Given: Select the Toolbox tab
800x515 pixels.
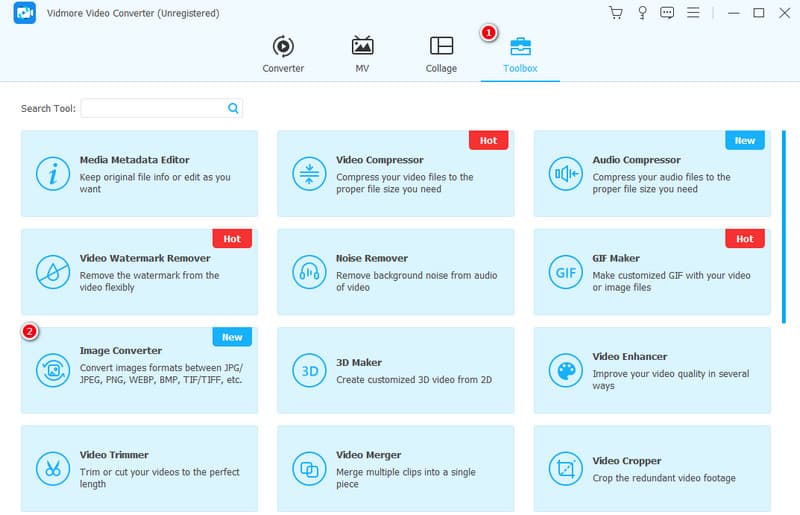Looking at the screenshot, I should tap(520, 55).
